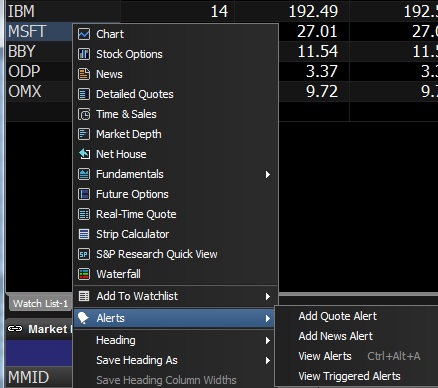The height and width of the screenshot is (388, 438).
Task: Open S&P Research Quick View entry
Action: pos(176,254)
